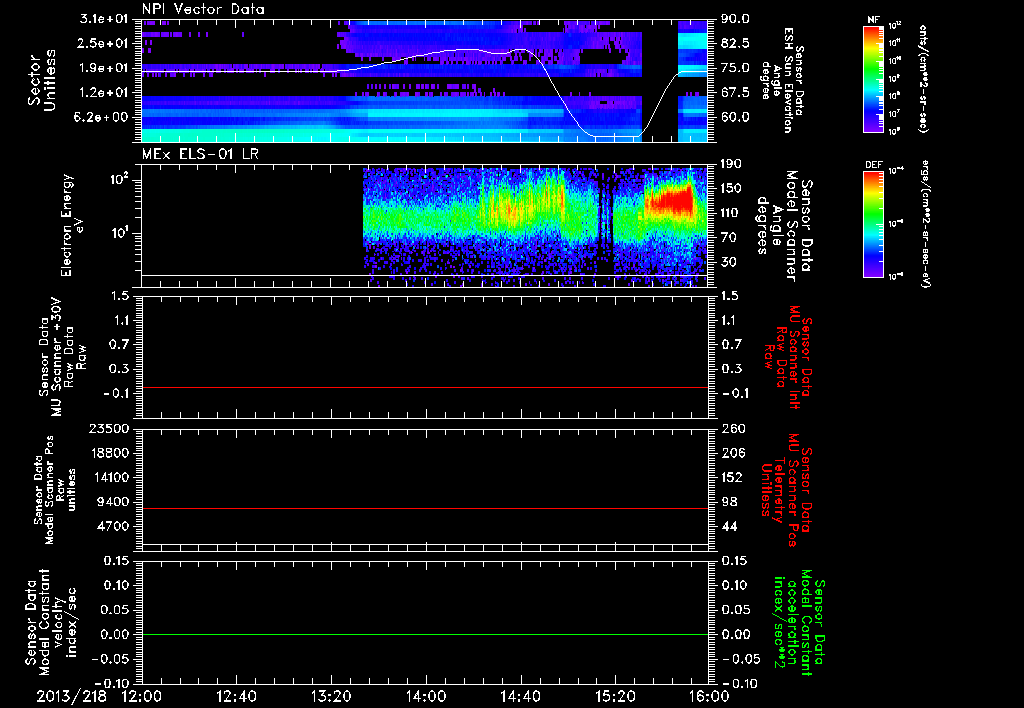The height and width of the screenshot is (708, 1024).
Task: Select the 15:20 time axis label
Action: point(614,694)
